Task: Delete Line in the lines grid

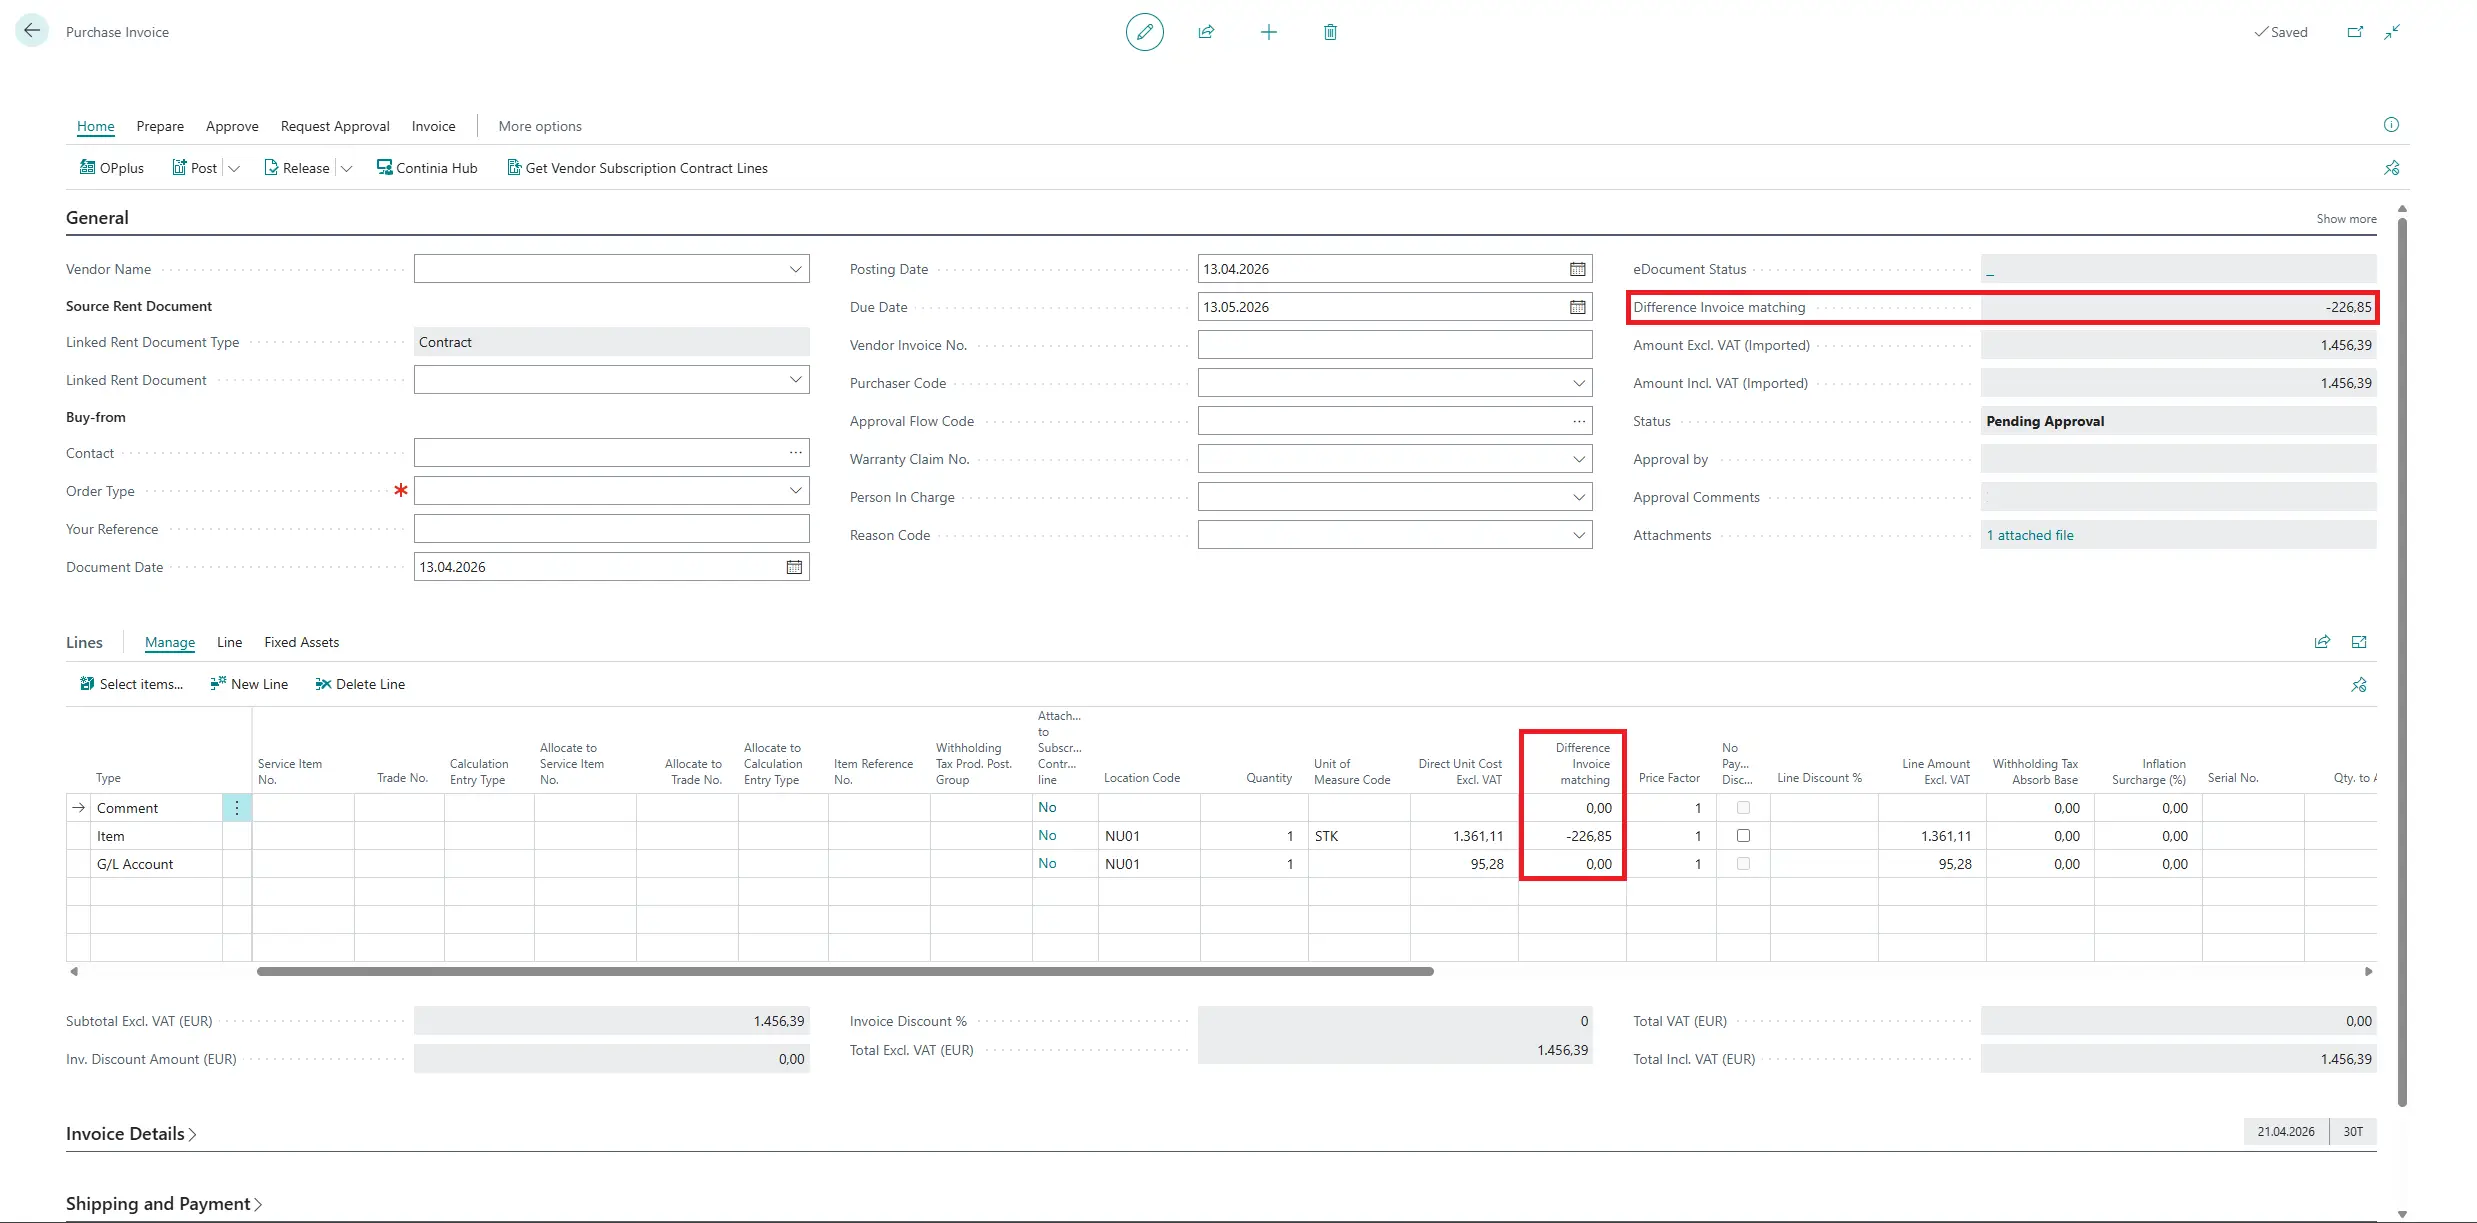Action: click(360, 684)
